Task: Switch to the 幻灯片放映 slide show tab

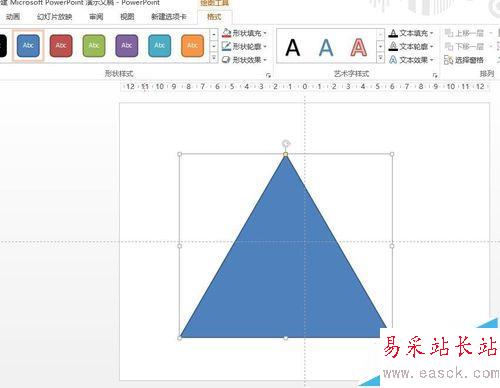Action: click(x=54, y=17)
